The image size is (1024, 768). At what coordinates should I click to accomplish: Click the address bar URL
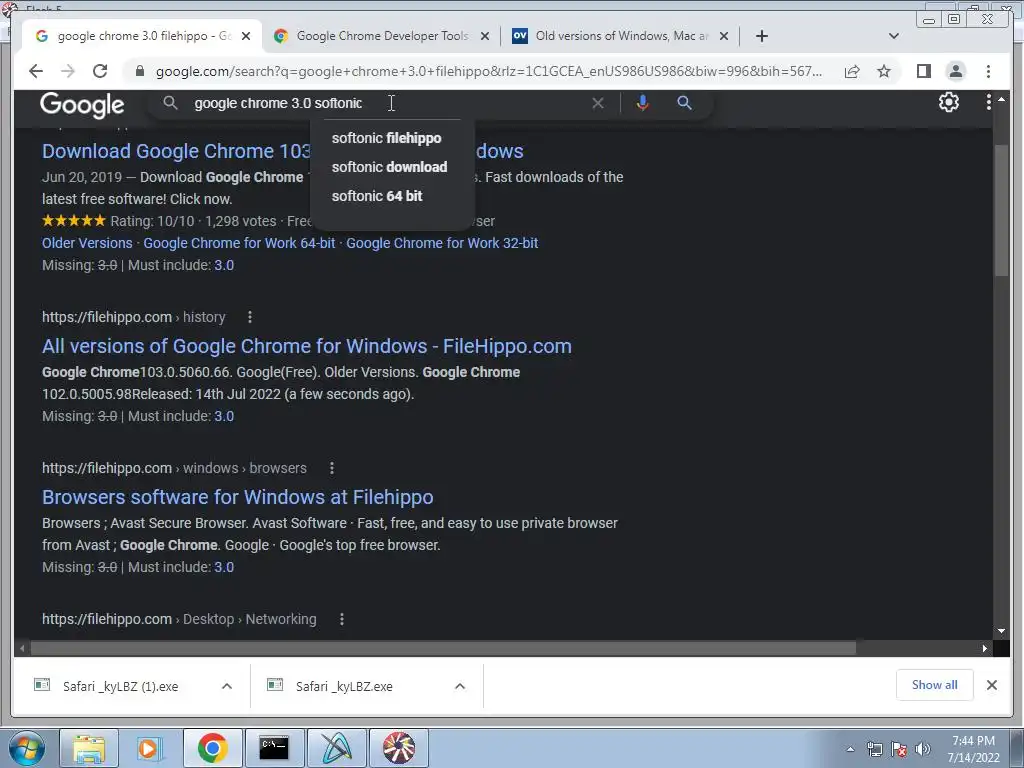click(x=488, y=71)
